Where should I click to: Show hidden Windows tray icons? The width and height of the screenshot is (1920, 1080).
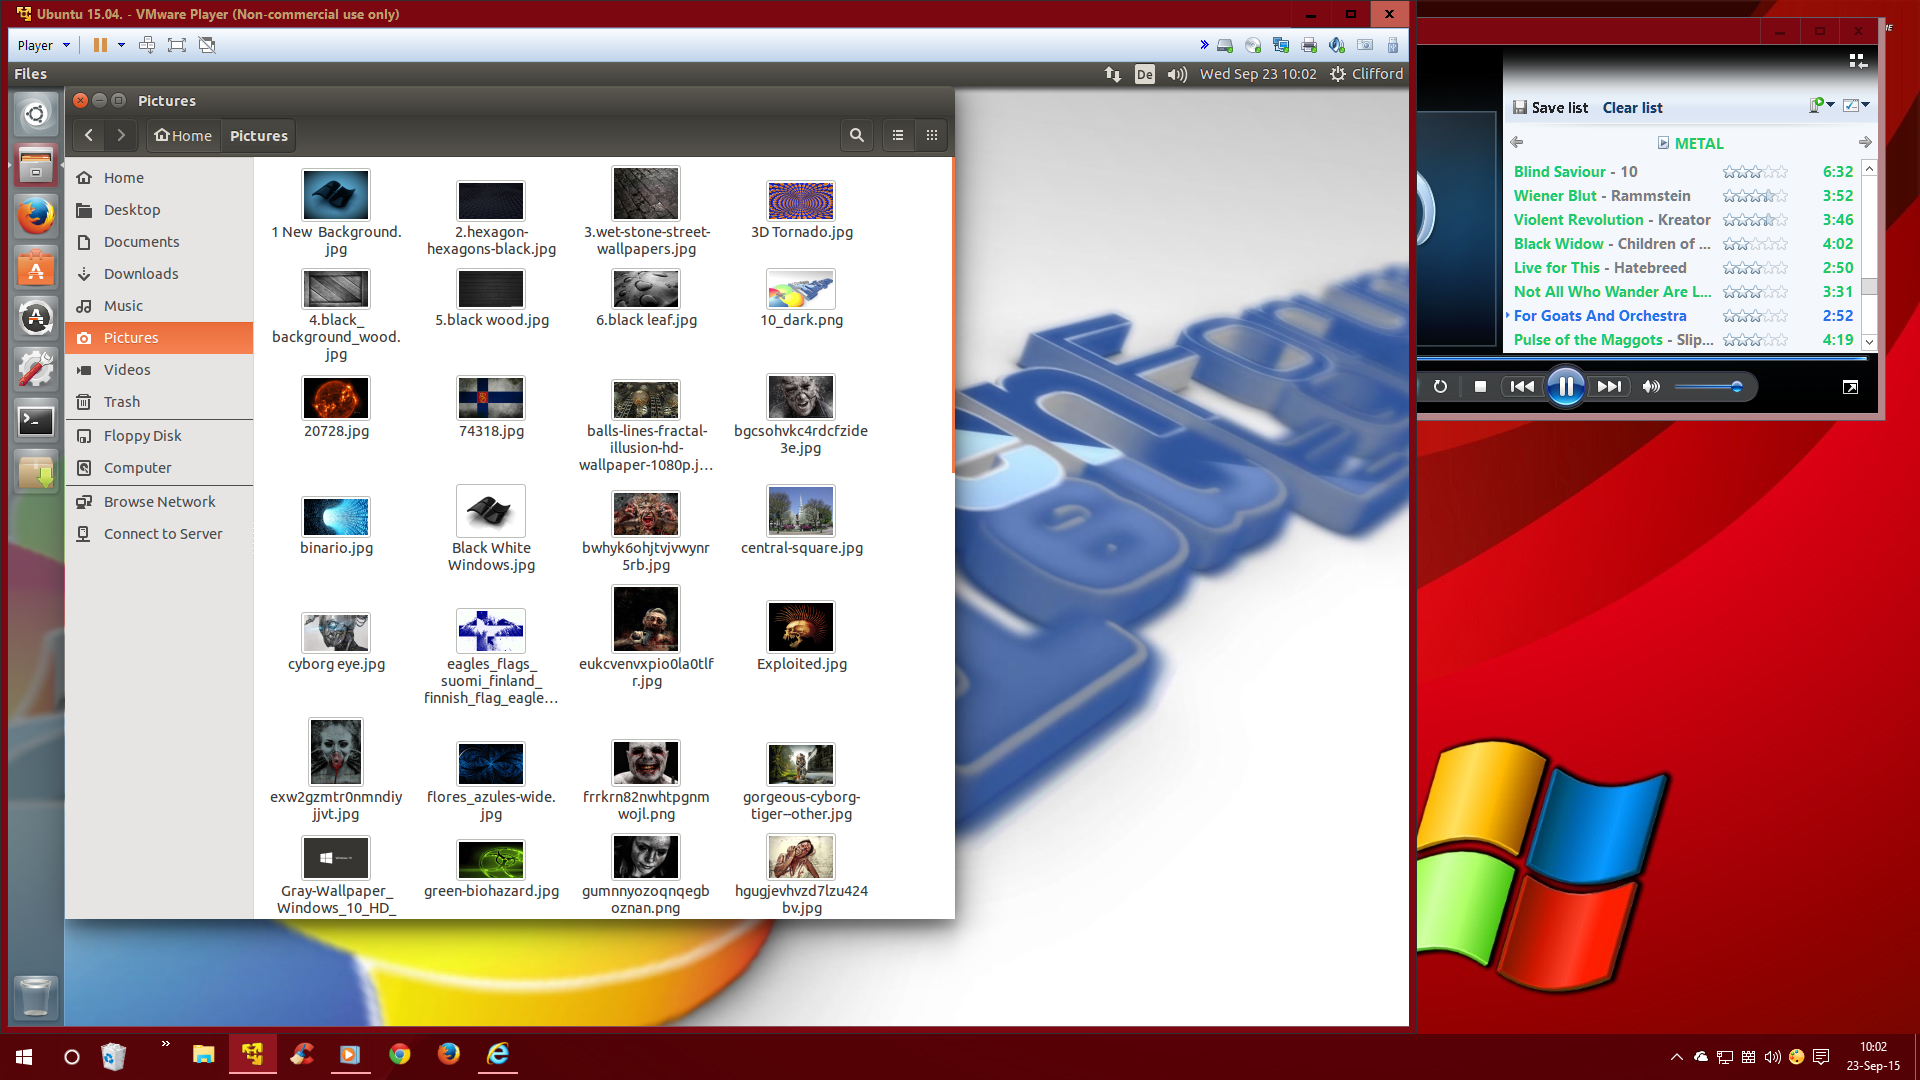[x=1676, y=1056]
